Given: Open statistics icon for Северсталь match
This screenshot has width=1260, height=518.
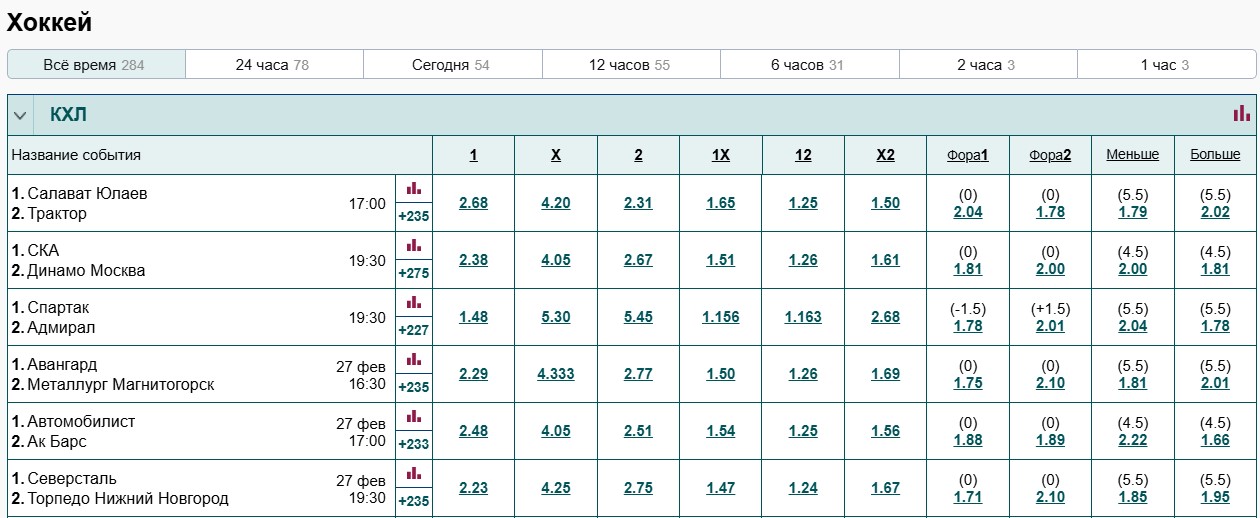Looking at the screenshot, I should 414,473.
